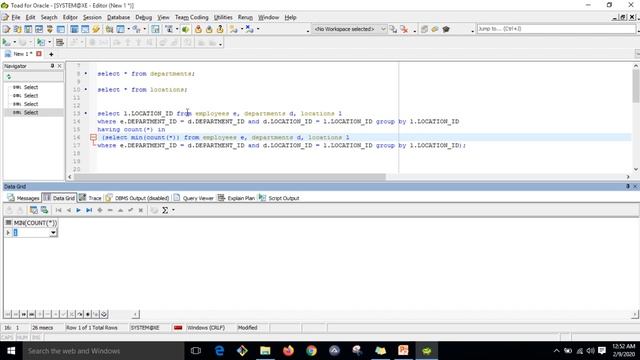Click the green Commit icon in main toolbar
Image resolution: width=640 pixels, height=360 pixels.
(186, 29)
